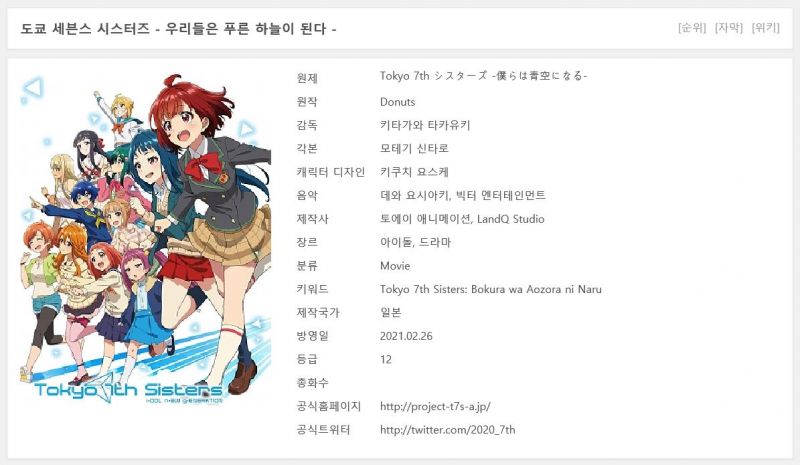Click the Movie classification value
This screenshot has height=465, width=800.
[x=395, y=266]
